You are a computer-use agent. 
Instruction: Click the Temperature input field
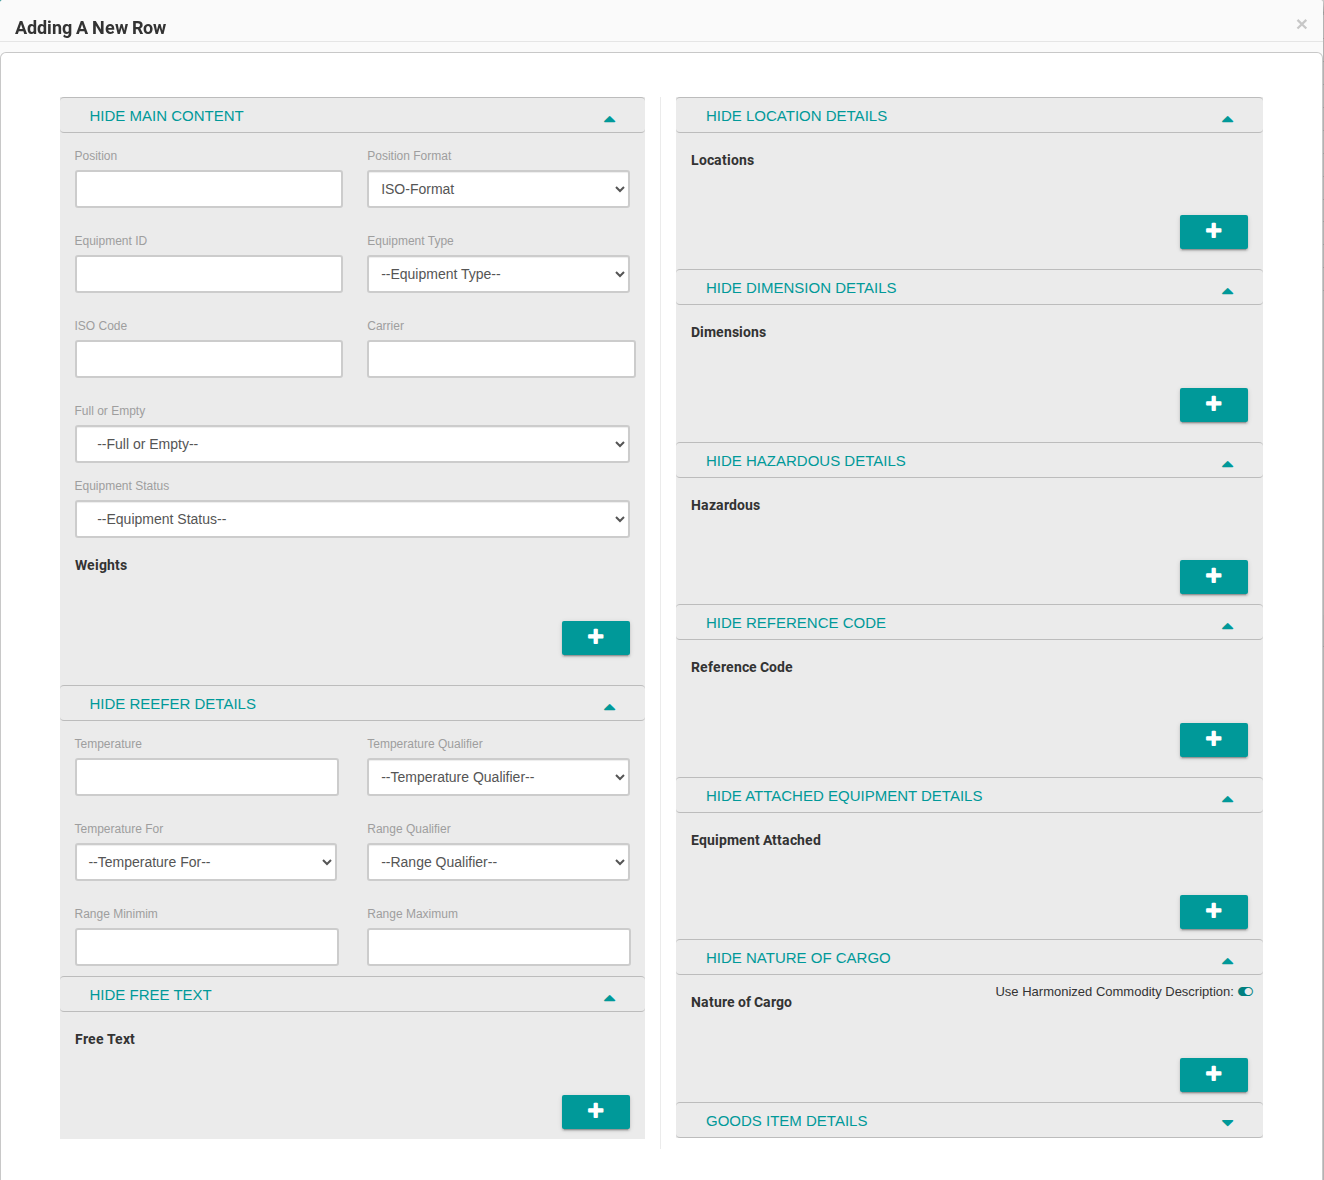pos(207,777)
